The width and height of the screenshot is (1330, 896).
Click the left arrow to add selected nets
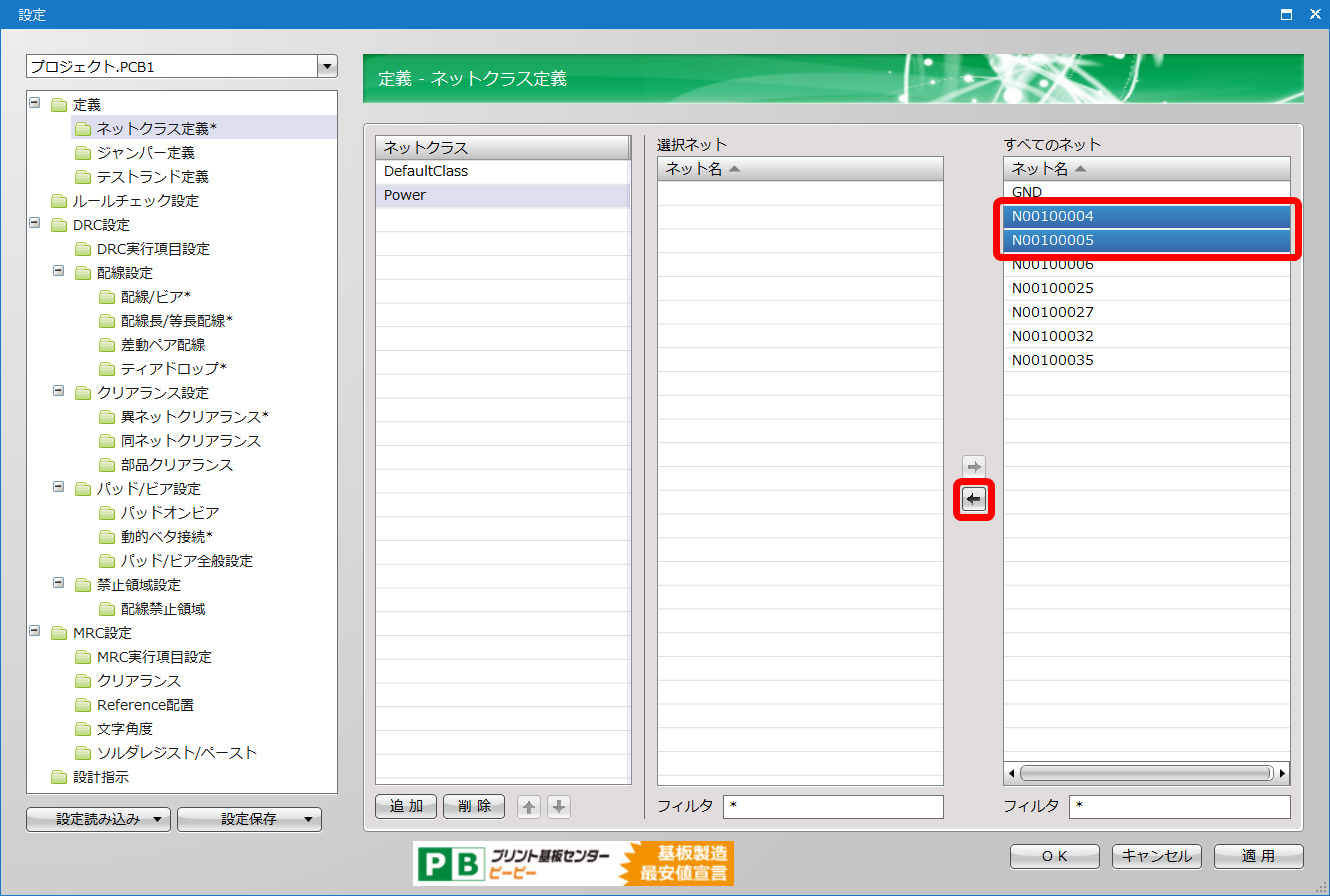[x=973, y=499]
